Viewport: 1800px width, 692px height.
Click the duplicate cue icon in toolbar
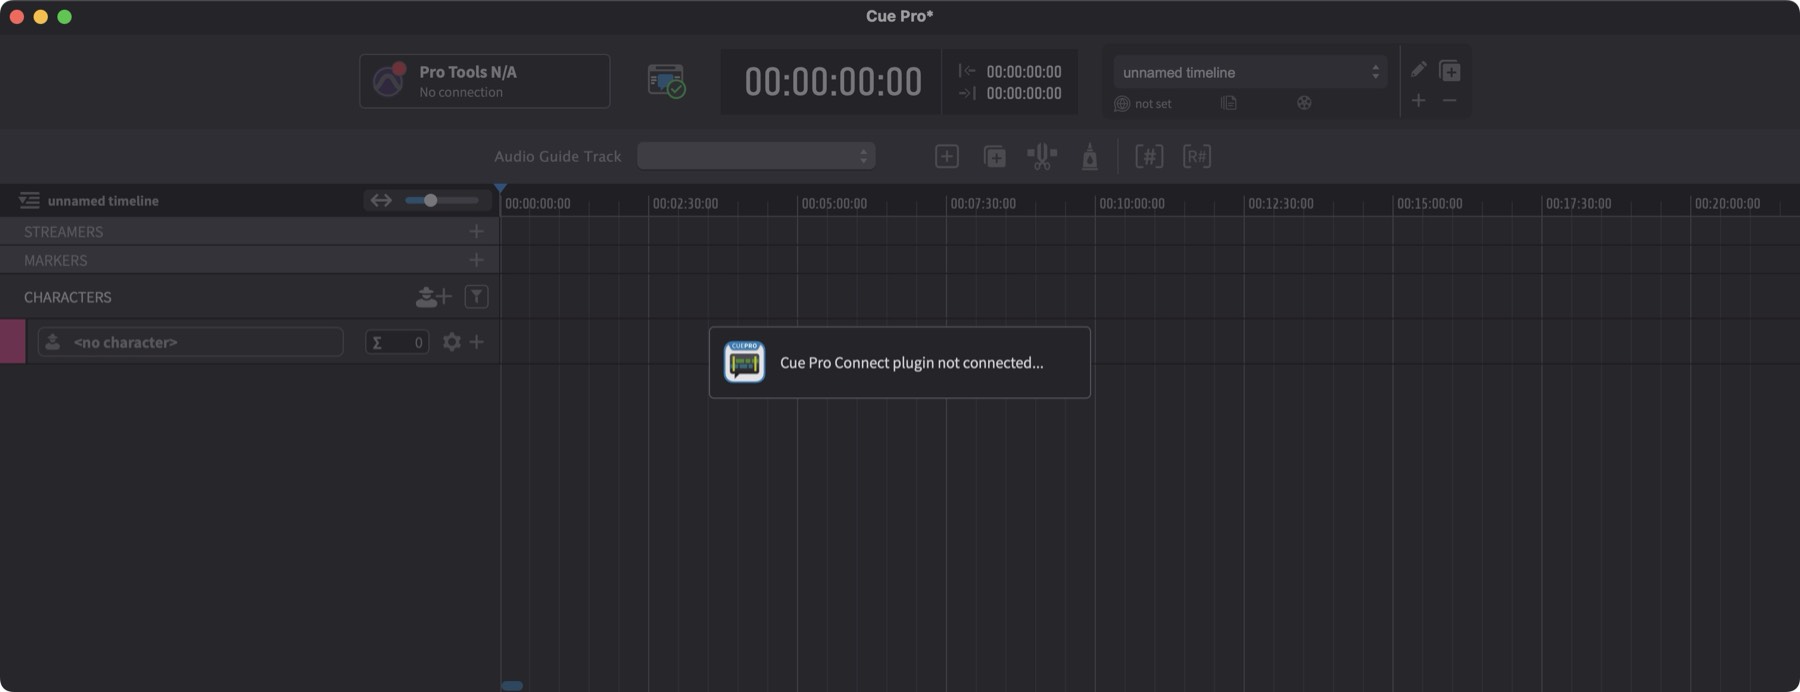click(x=994, y=156)
